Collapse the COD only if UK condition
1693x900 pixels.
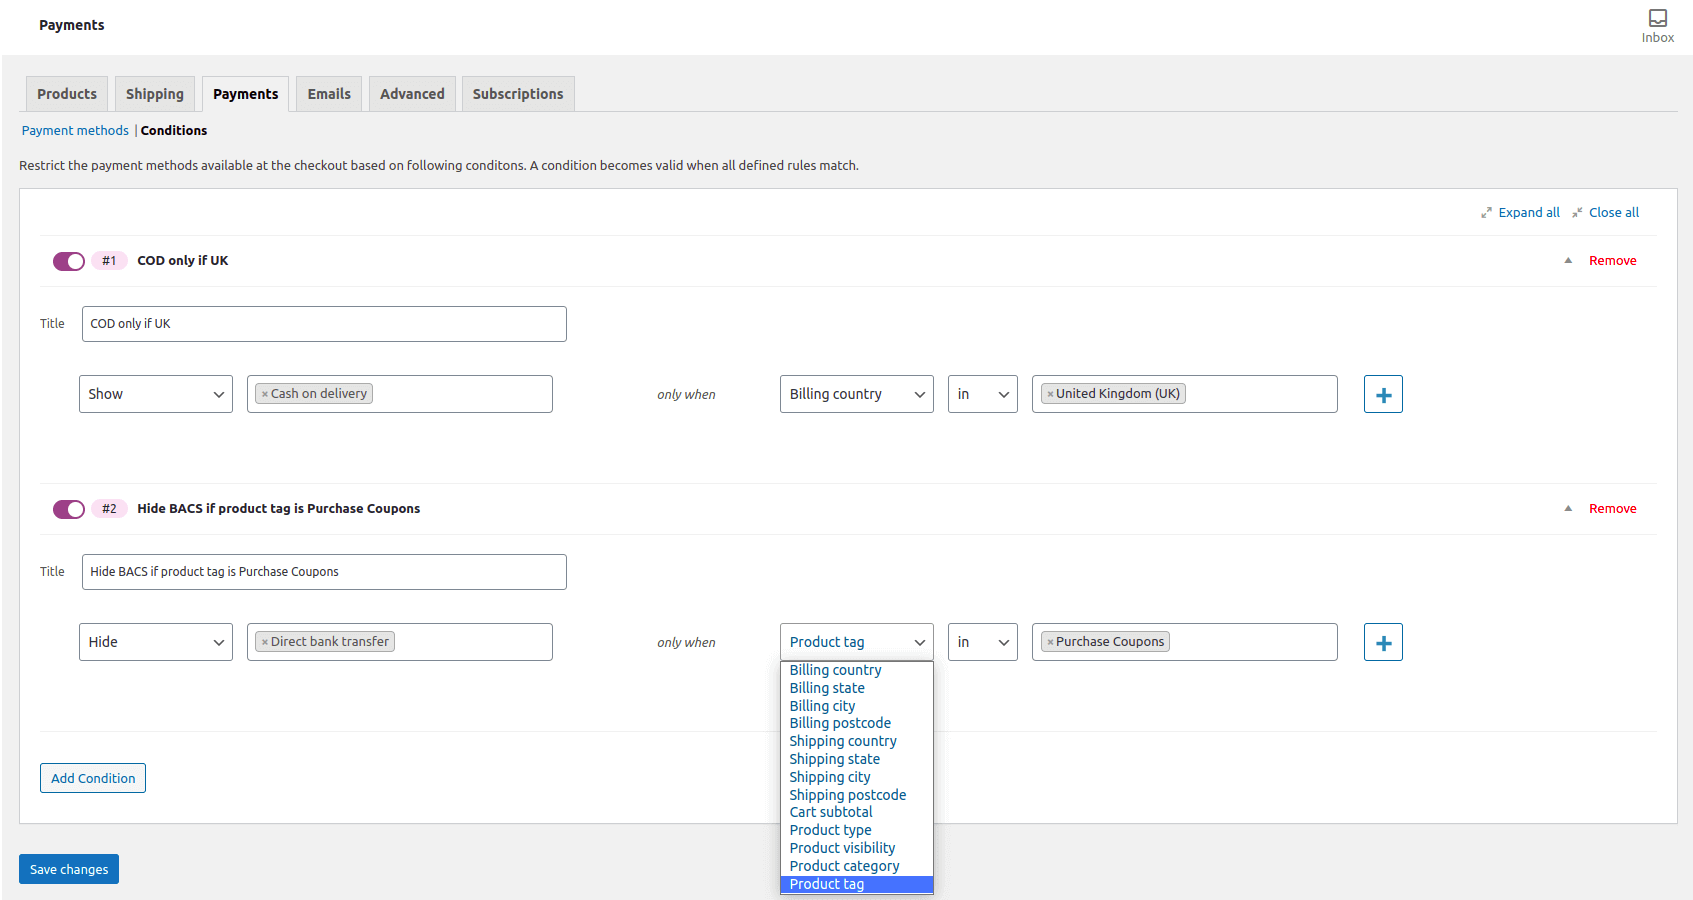(1567, 260)
